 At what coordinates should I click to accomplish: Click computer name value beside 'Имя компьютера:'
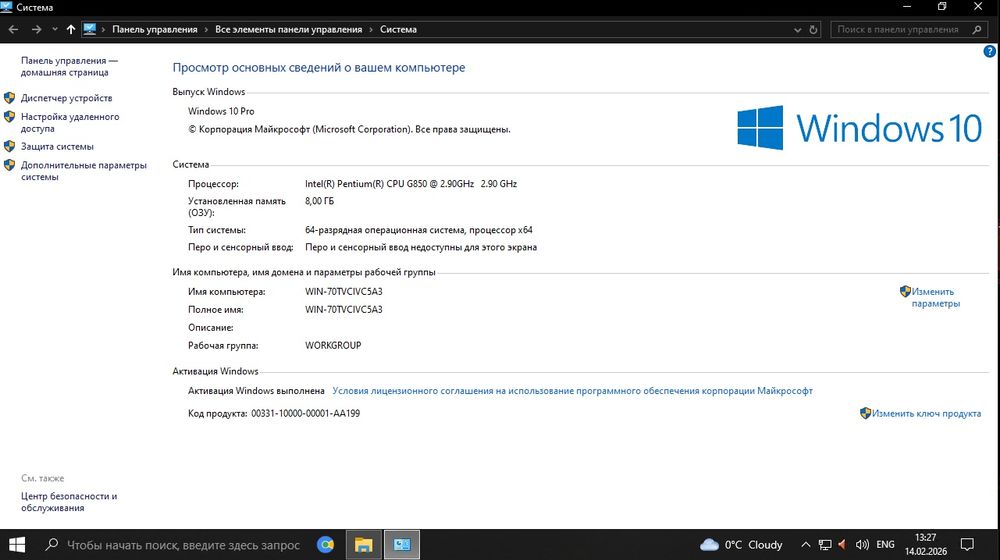344,291
